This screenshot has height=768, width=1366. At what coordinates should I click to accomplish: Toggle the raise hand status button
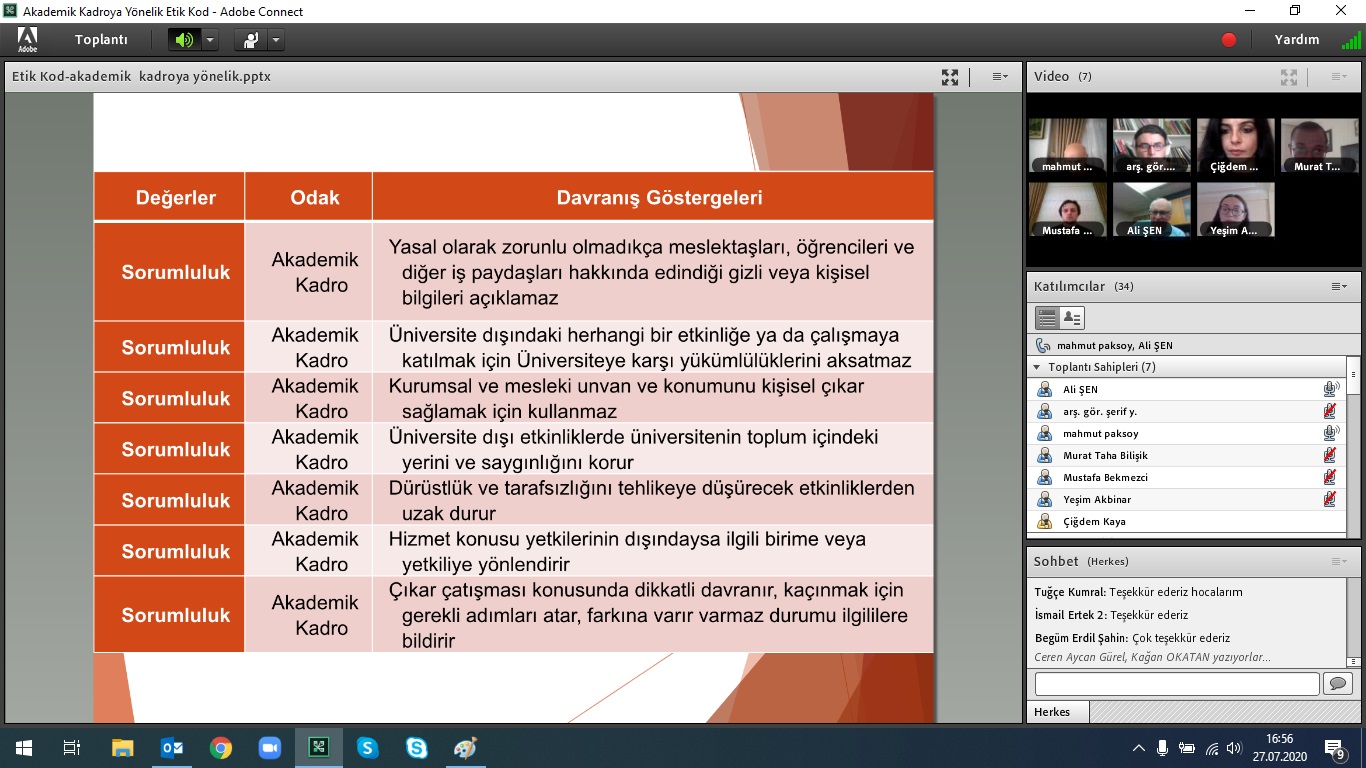[x=250, y=40]
